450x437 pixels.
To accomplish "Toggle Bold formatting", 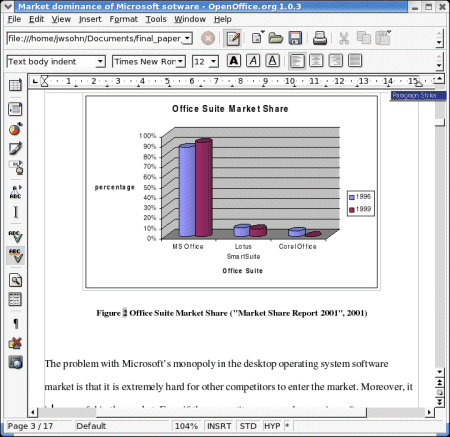I will (234, 61).
